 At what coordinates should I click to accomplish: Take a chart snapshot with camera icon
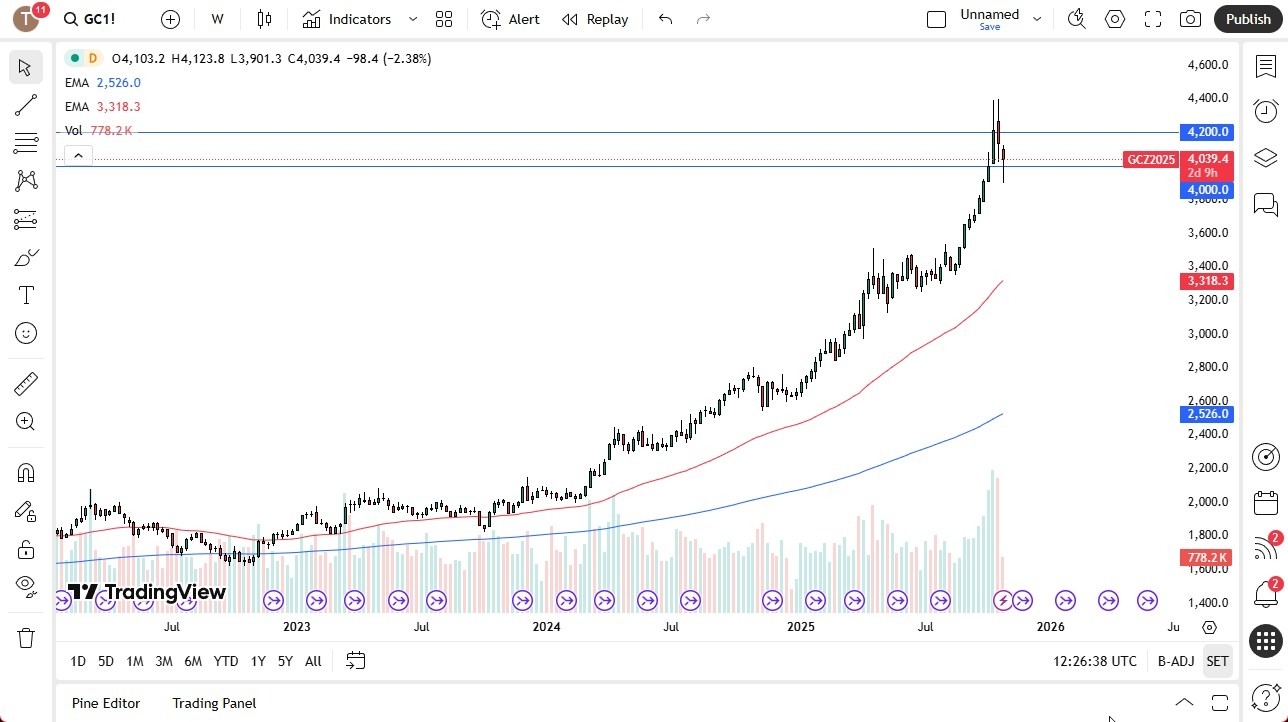click(1190, 18)
